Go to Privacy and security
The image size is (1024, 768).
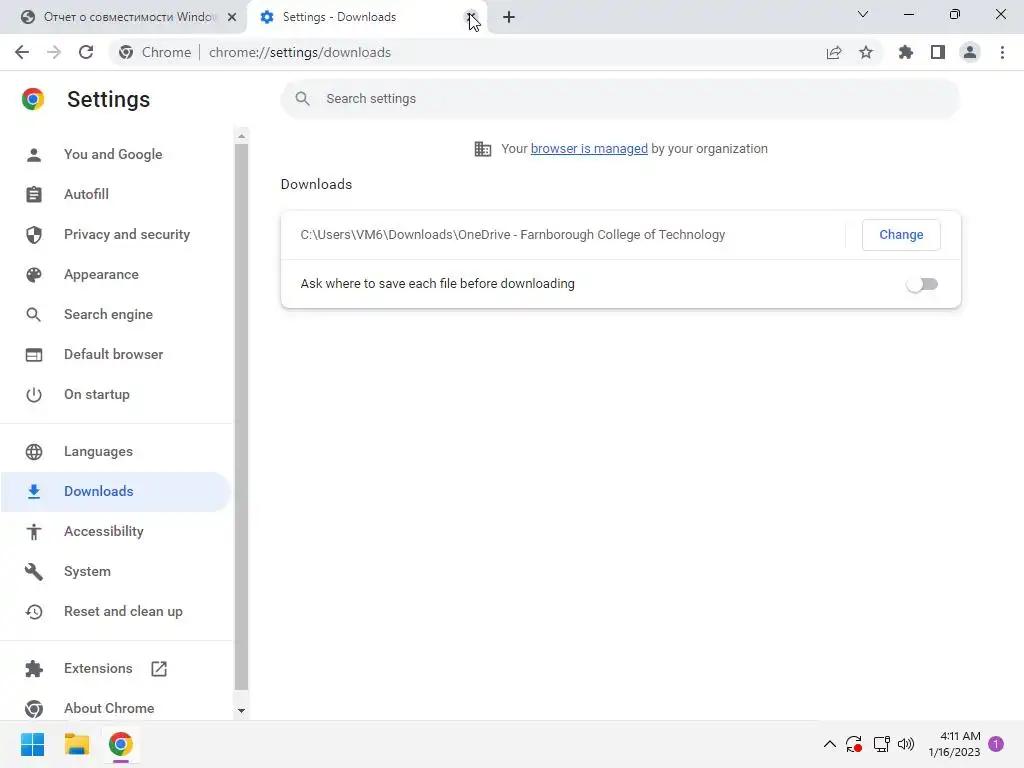(116, 234)
